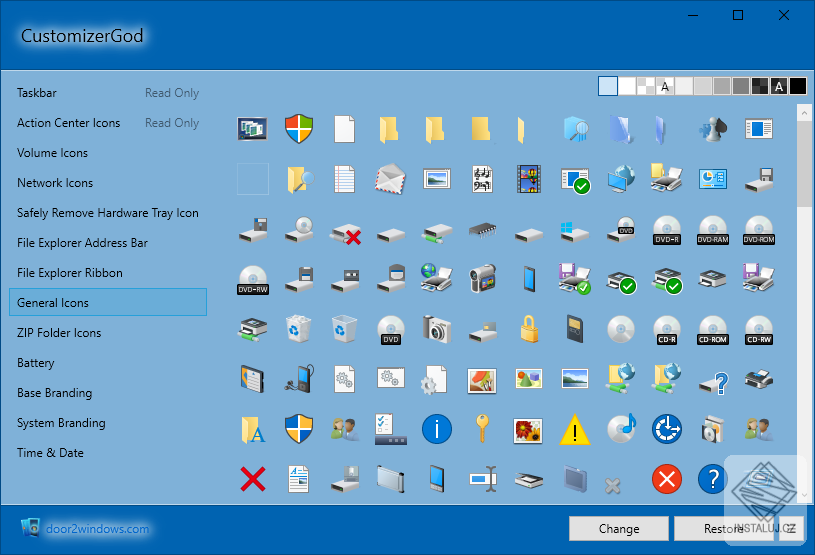This screenshot has height=555, width=815.
Task: Select the DVD-RAM disc icon
Action: (x=713, y=230)
